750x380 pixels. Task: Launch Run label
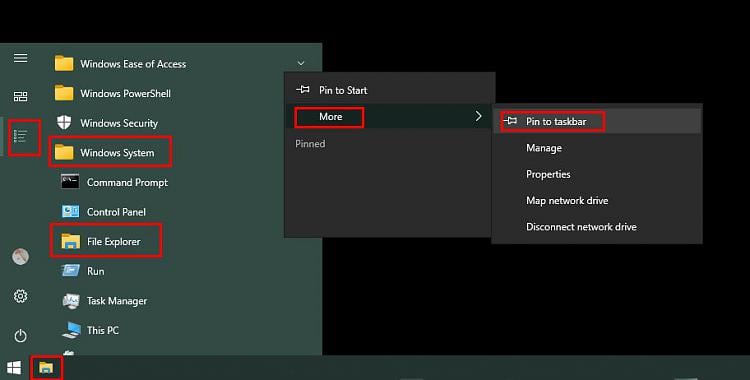(x=96, y=271)
